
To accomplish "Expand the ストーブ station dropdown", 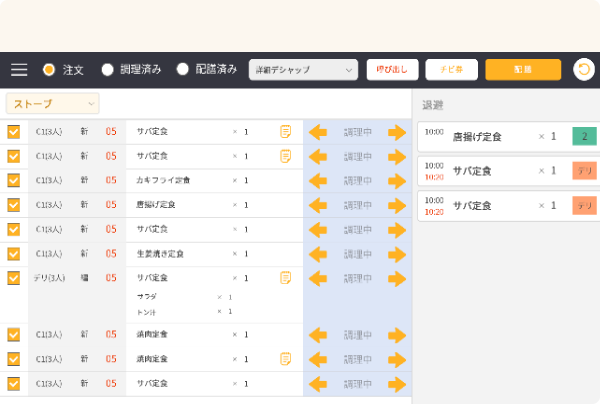I will 52,103.
